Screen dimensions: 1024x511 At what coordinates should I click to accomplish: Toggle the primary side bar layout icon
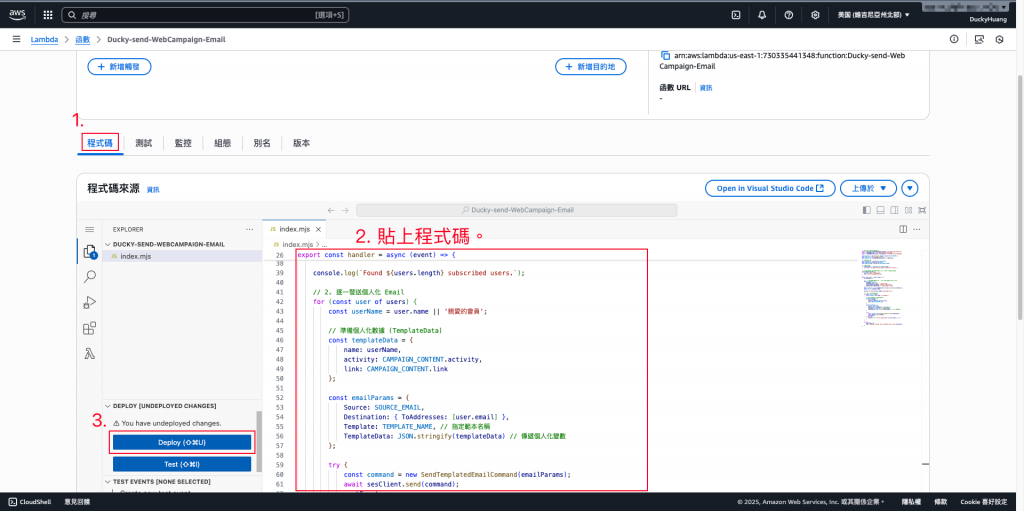(x=867, y=210)
